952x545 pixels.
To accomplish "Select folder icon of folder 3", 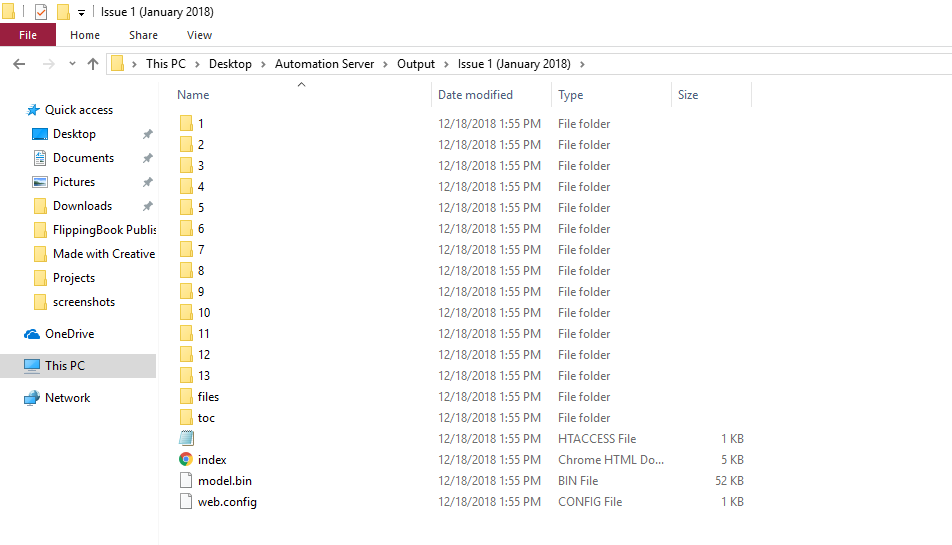I will [x=186, y=165].
